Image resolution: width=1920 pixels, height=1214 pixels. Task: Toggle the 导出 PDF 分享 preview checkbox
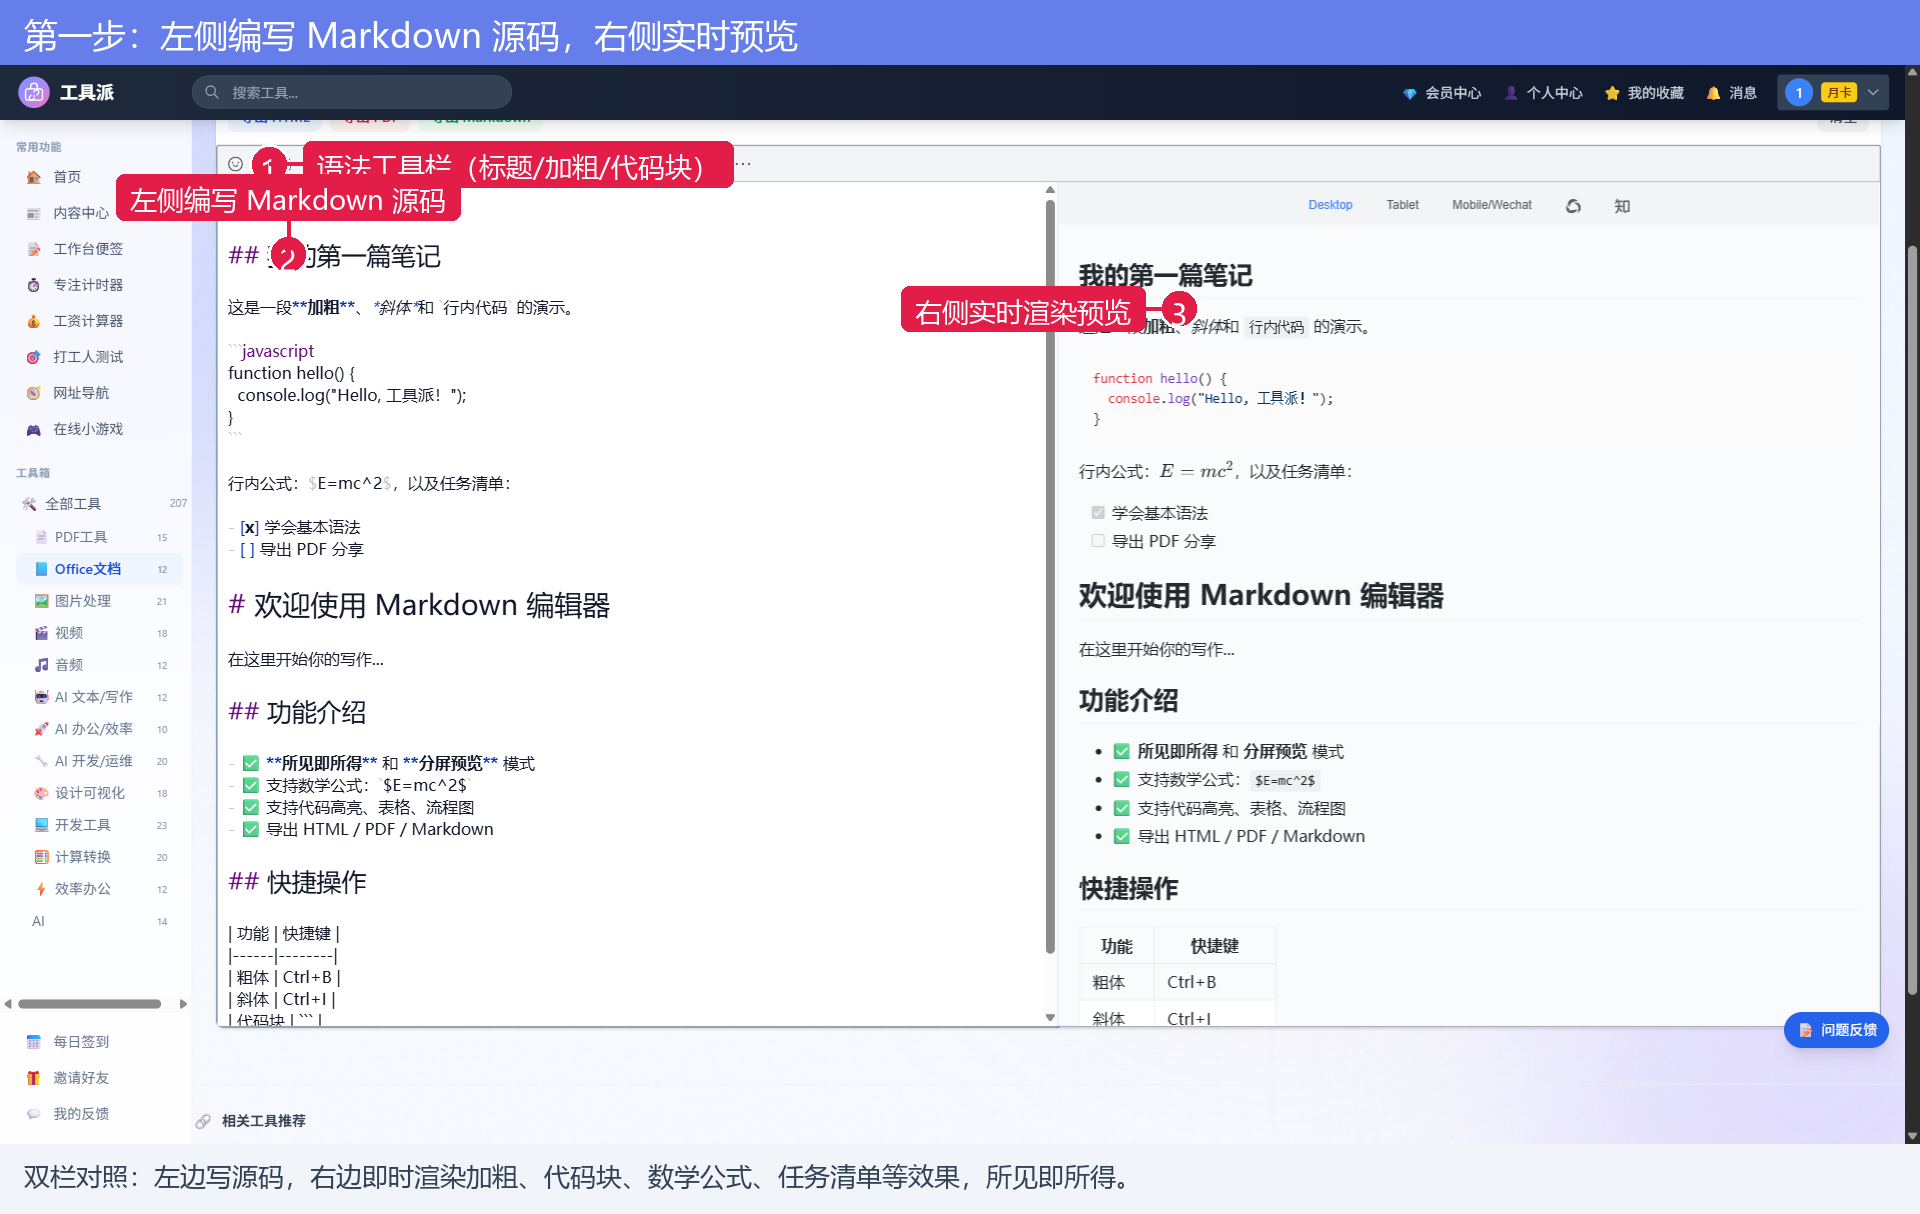coord(1098,541)
